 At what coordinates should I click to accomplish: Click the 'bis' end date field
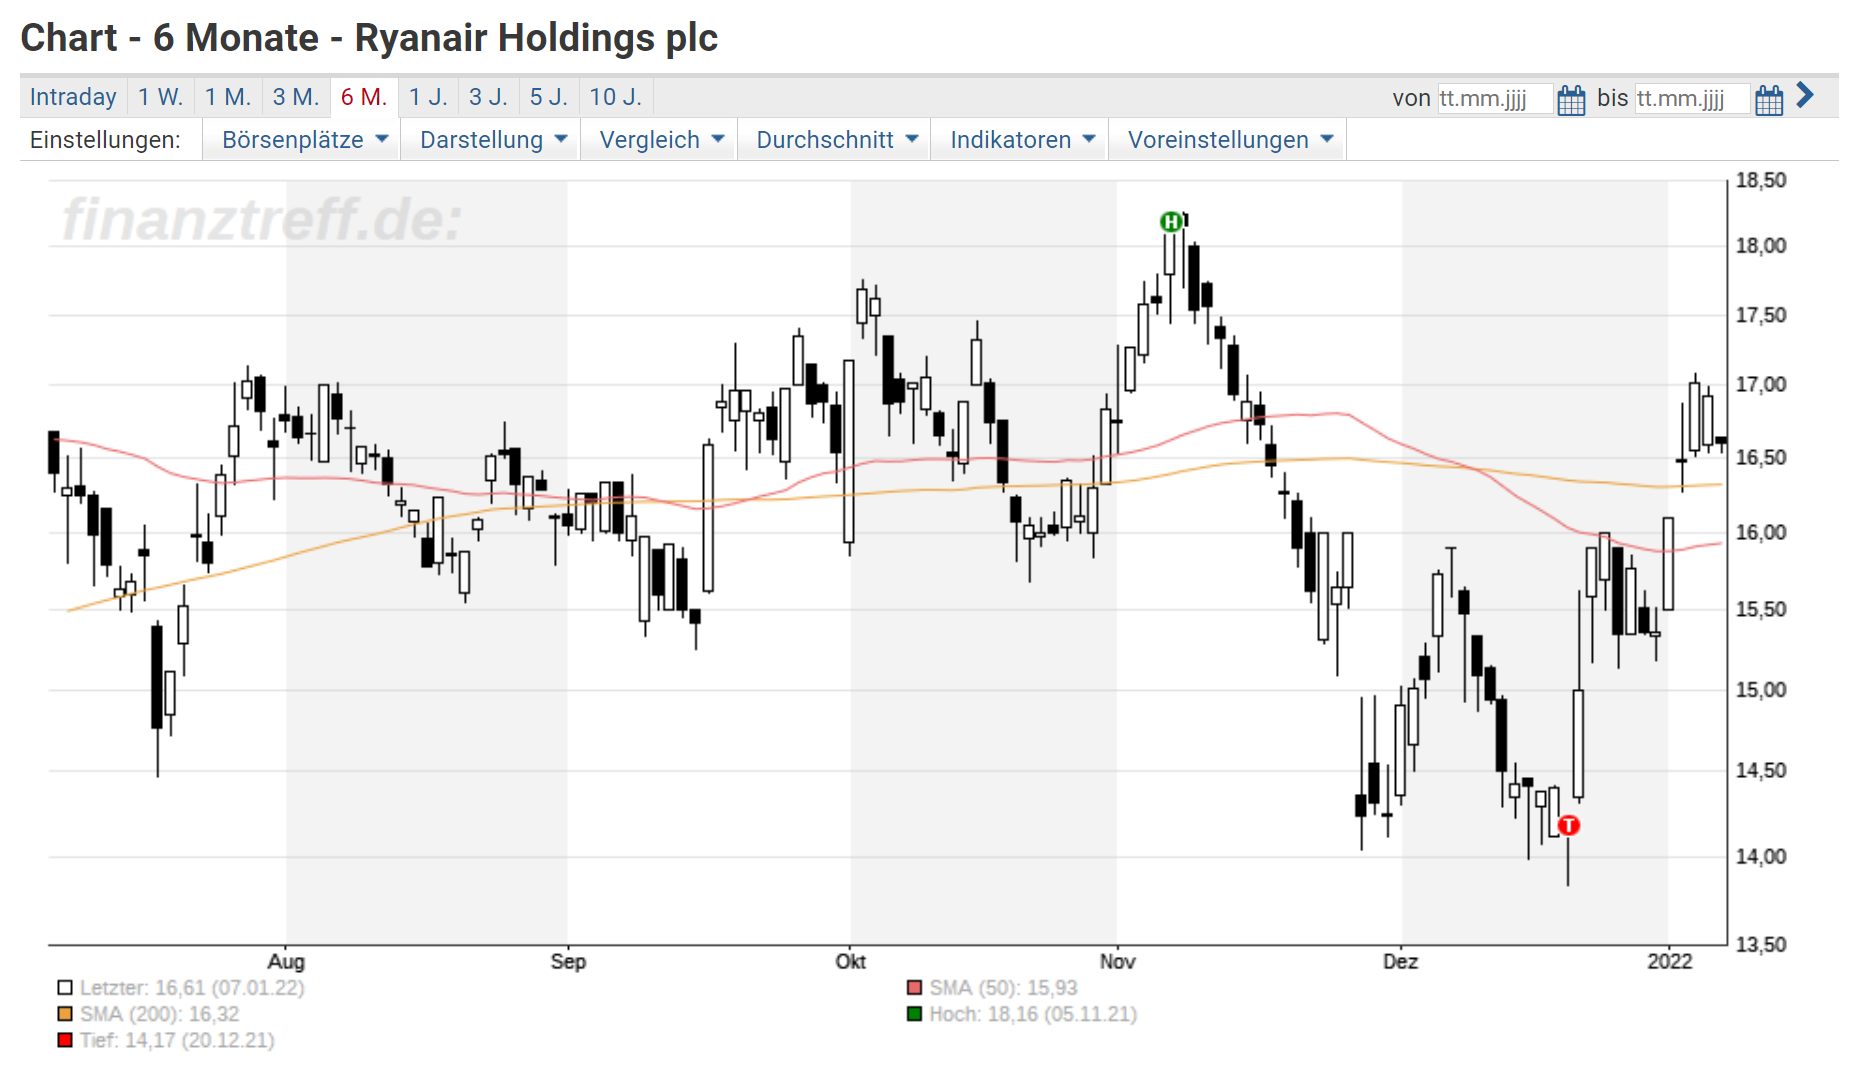1692,98
